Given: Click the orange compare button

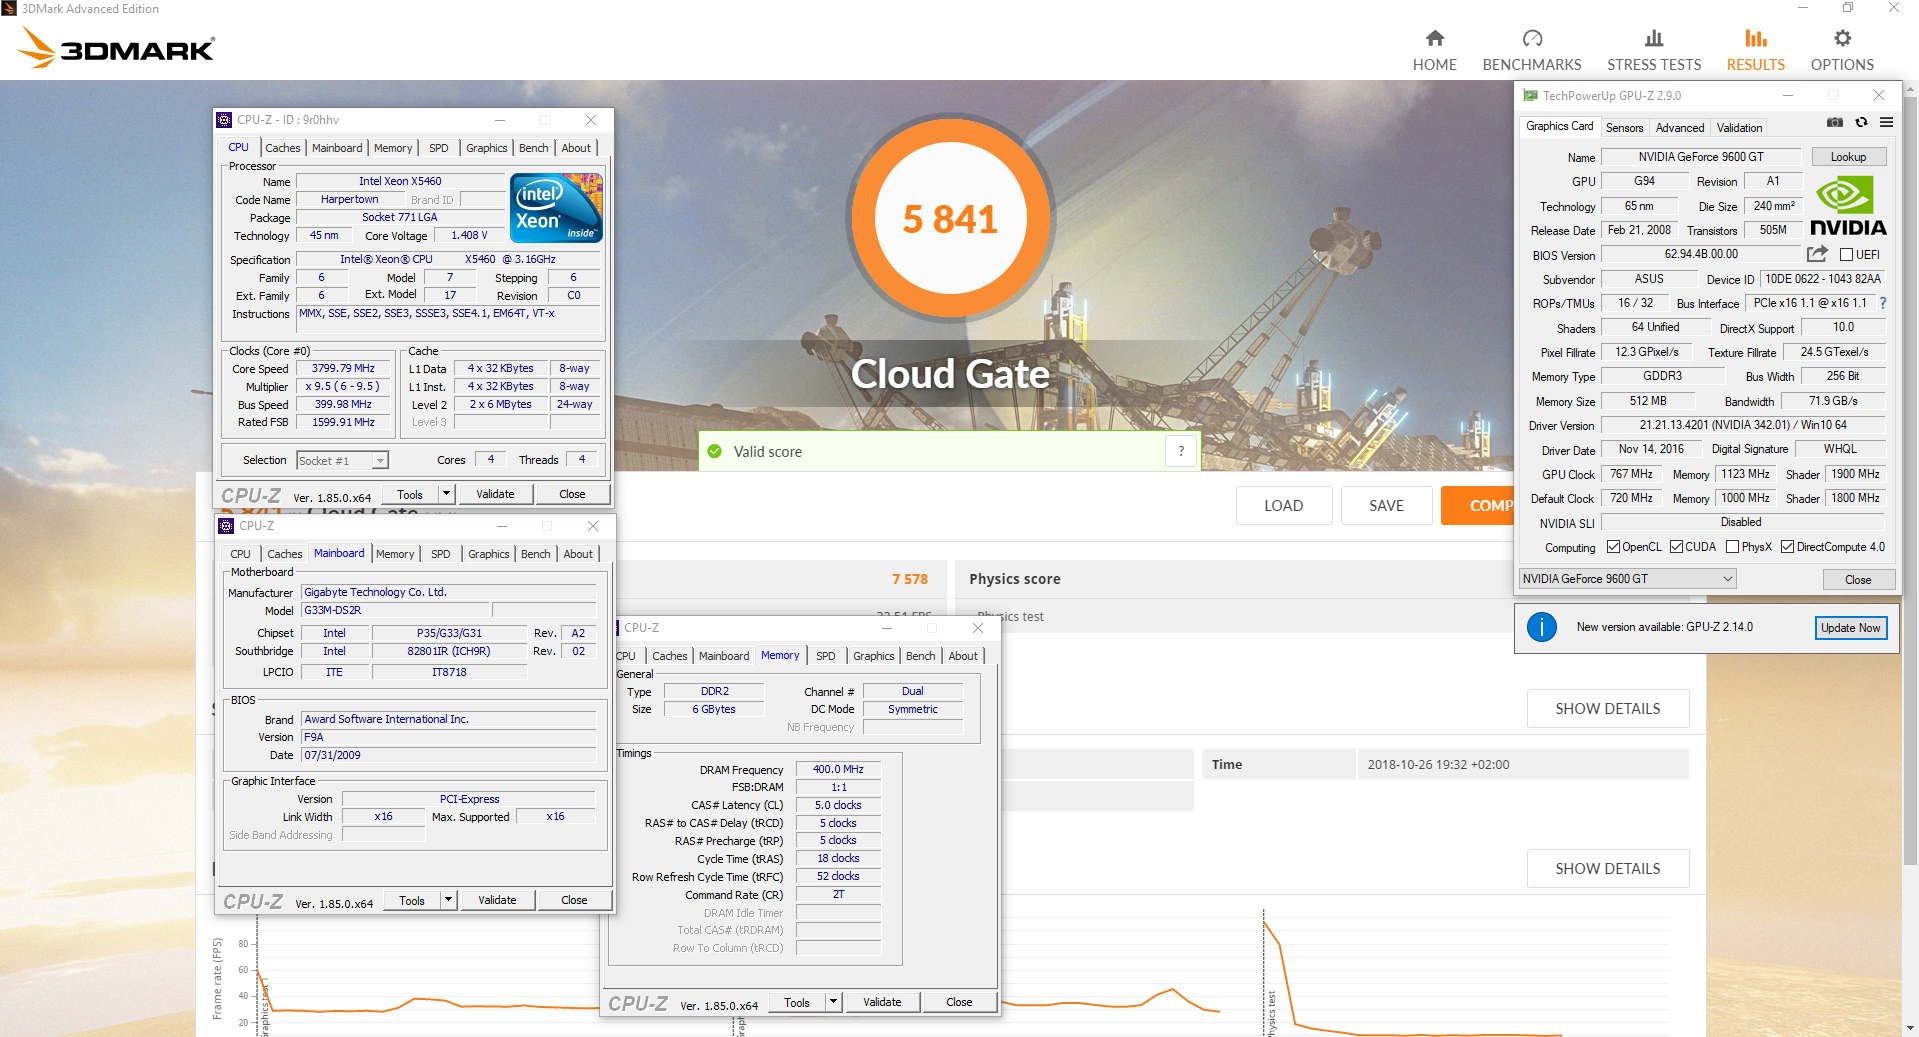Looking at the screenshot, I should point(1478,506).
